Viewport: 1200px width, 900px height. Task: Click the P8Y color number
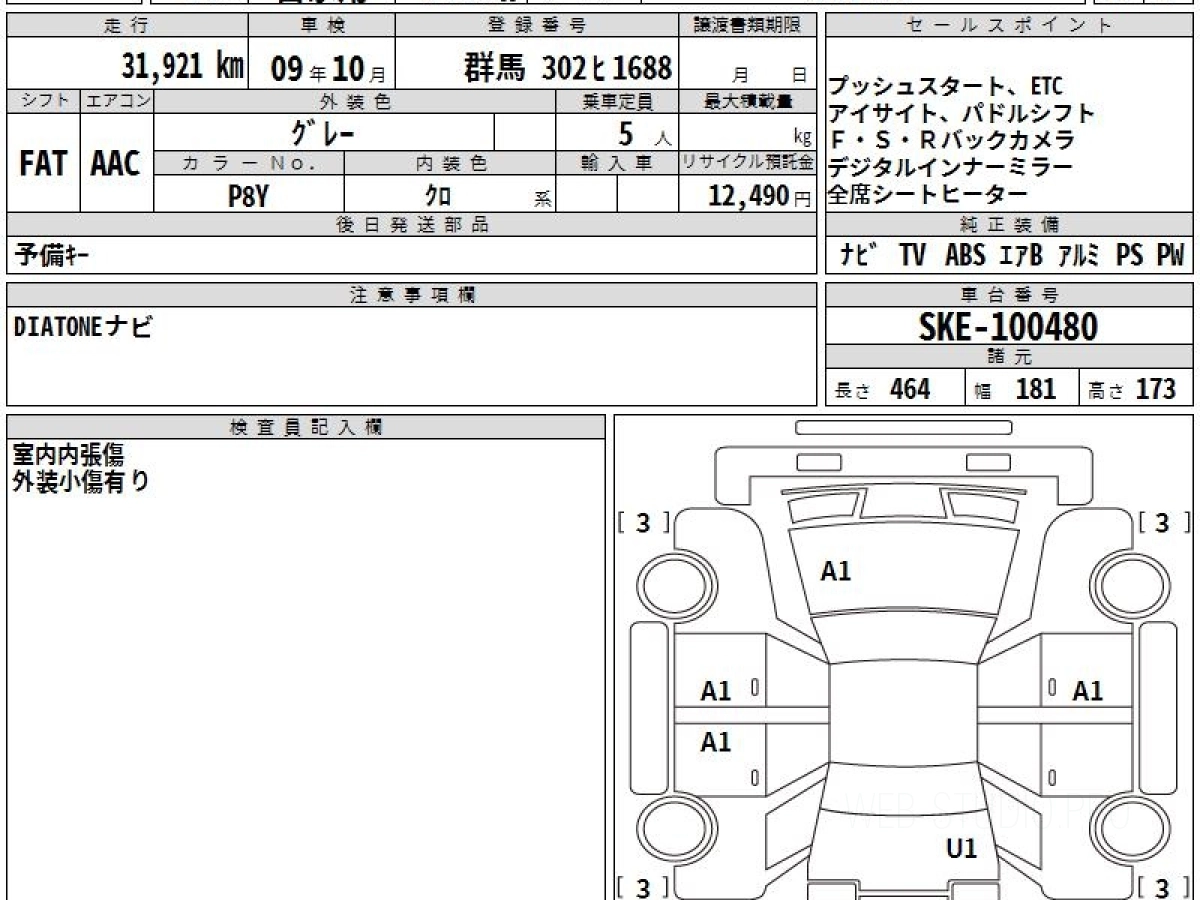pos(248,196)
